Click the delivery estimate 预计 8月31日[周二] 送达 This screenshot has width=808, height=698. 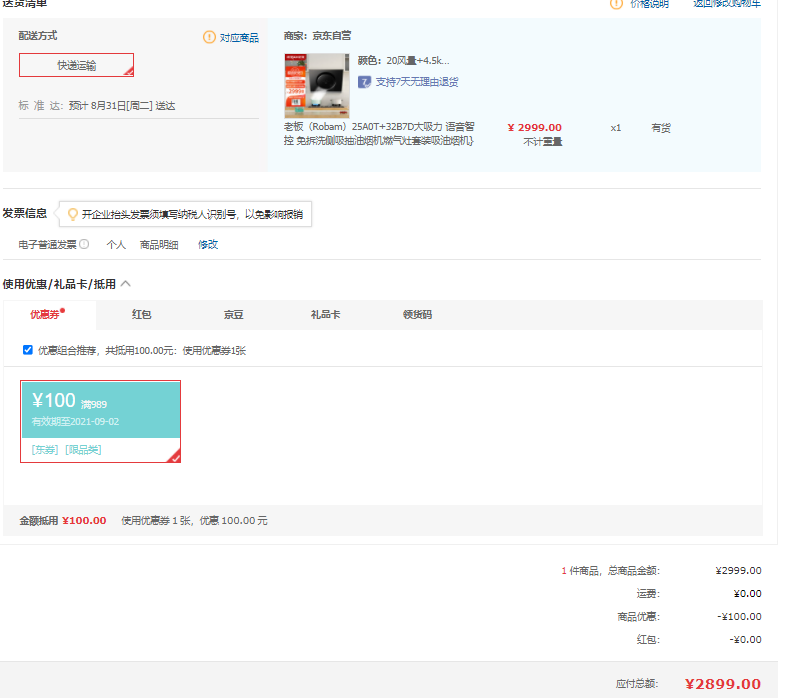tap(122, 106)
